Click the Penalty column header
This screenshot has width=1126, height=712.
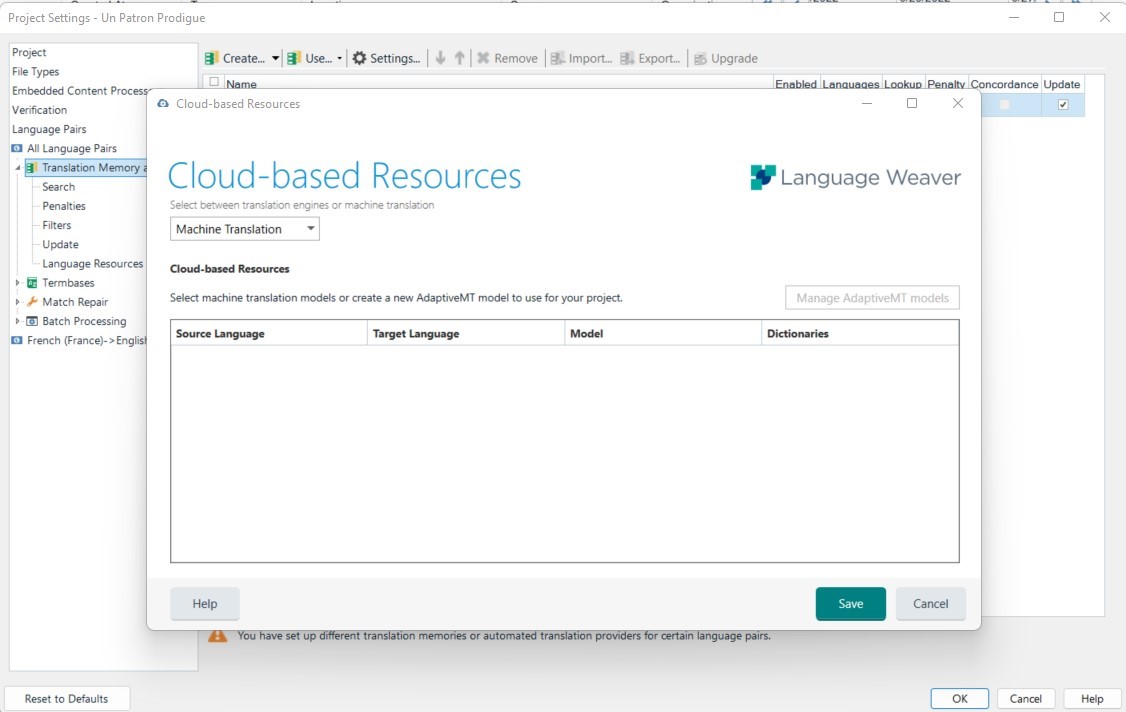coord(946,84)
